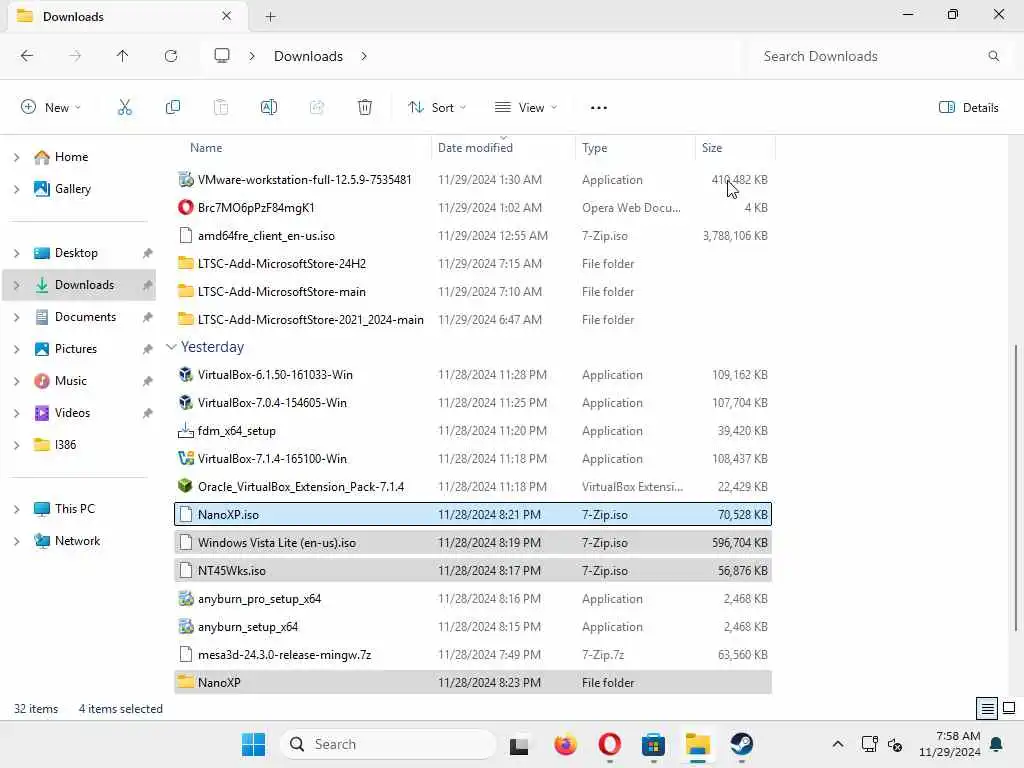This screenshot has height=768, width=1024.
Task: Unpin Documents pin icon in sidebar
Action: (148, 317)
